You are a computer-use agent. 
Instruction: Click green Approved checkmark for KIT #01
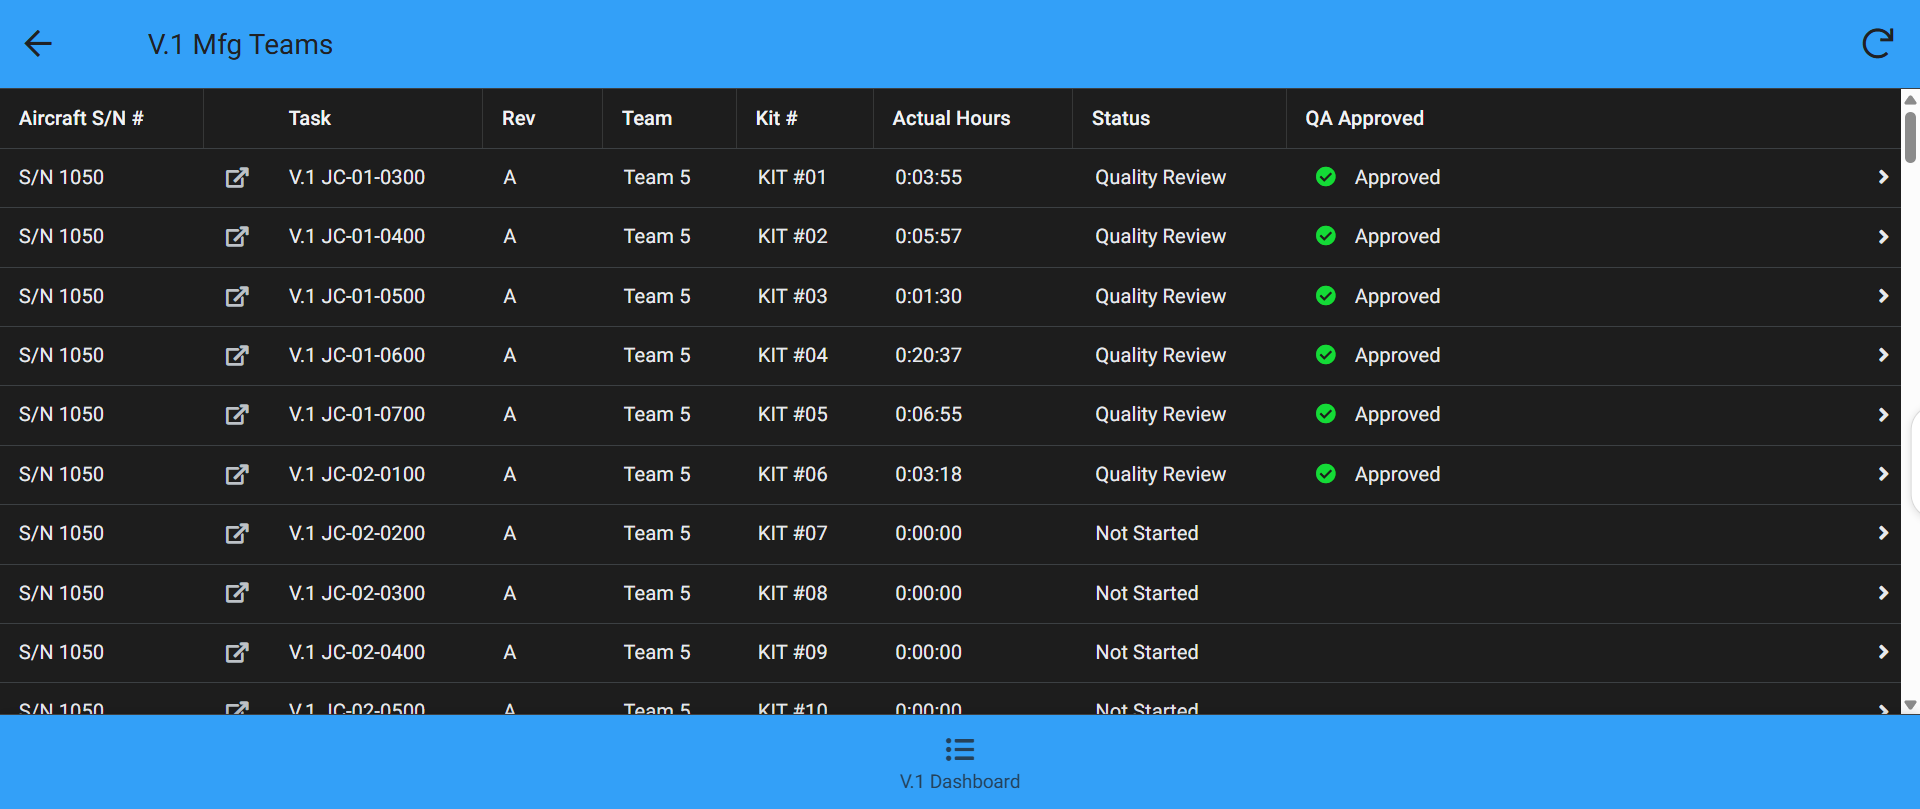pos(1326,177)
